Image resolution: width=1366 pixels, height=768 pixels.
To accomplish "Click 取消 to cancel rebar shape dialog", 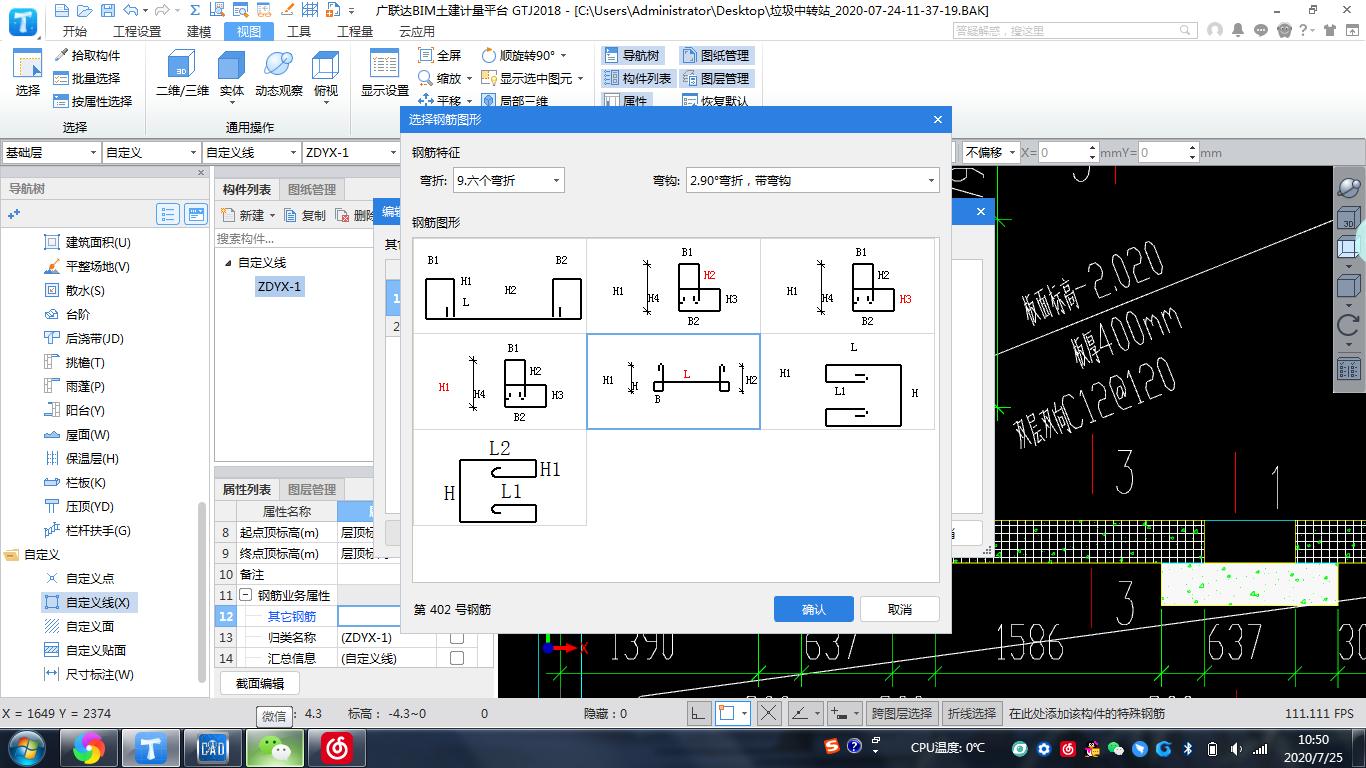I will (900, 609).
